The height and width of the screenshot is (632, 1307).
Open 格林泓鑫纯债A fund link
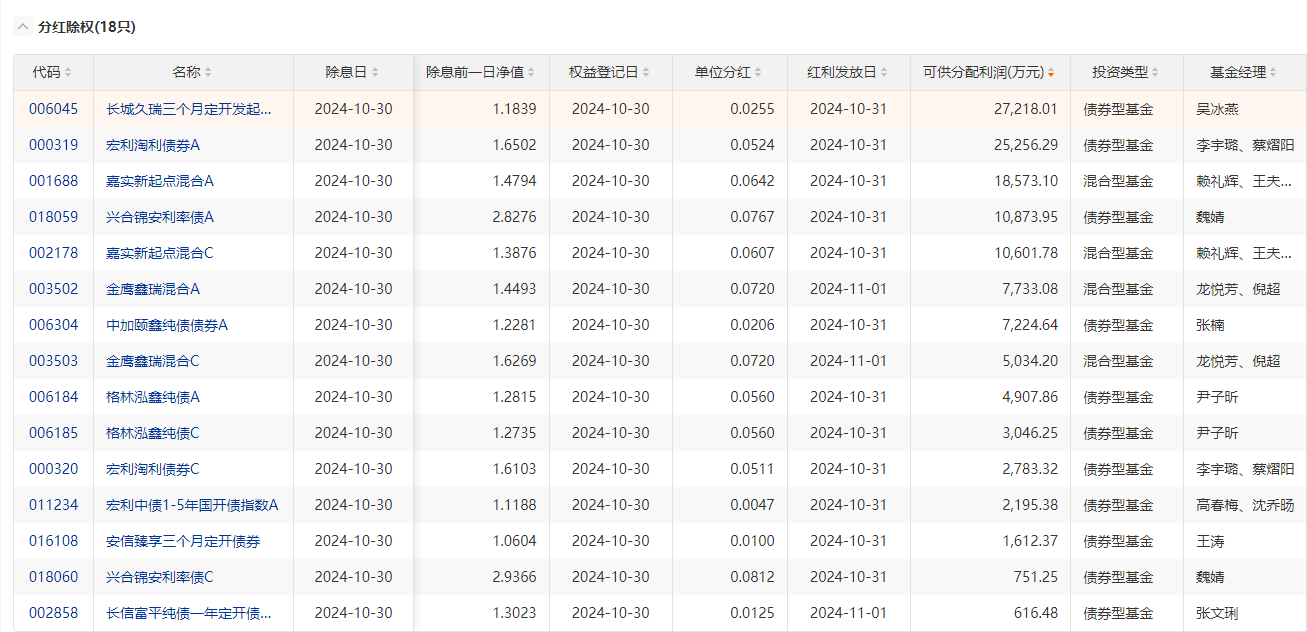coord(153,397)
